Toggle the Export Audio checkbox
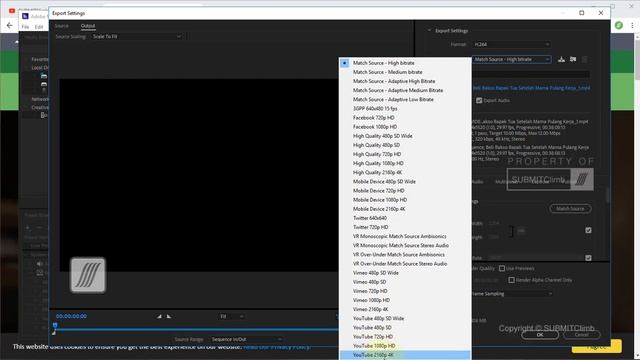Screen dimensions: 640x360 coord(479,100)
